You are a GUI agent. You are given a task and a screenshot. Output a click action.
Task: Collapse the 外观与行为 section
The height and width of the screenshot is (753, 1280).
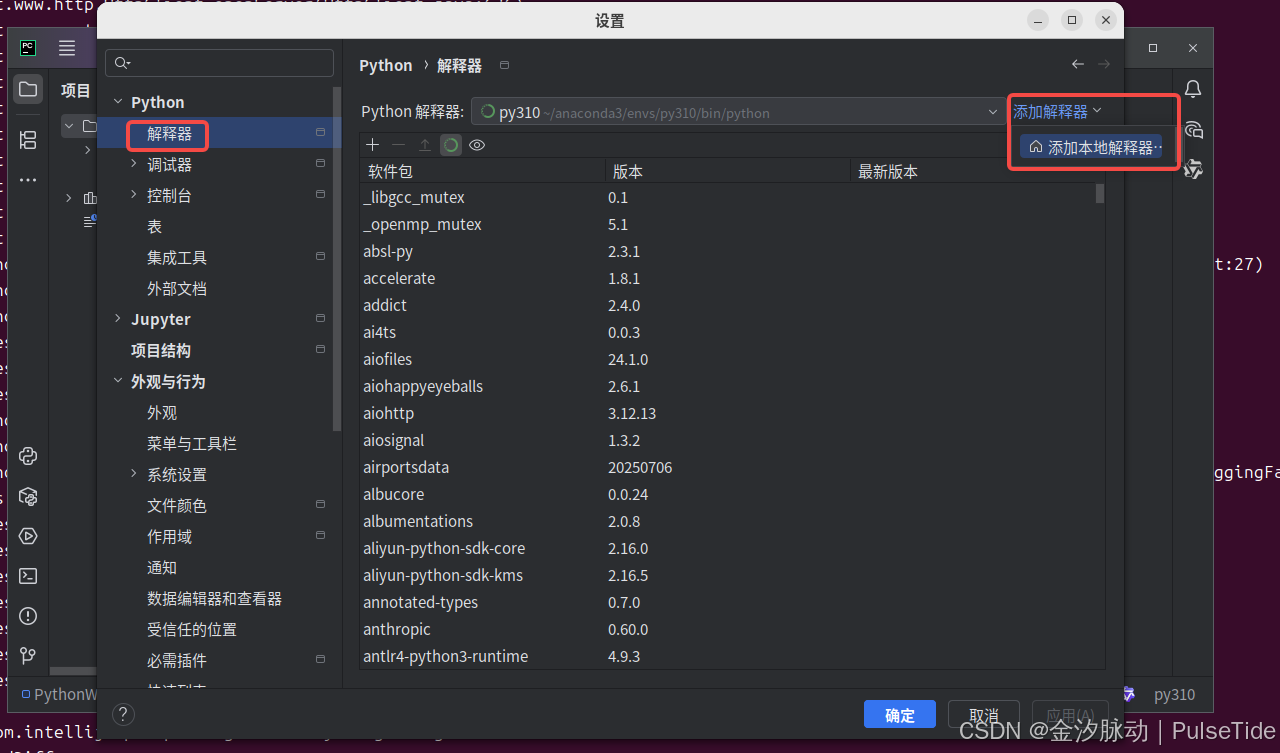click(x=118, y=381)
